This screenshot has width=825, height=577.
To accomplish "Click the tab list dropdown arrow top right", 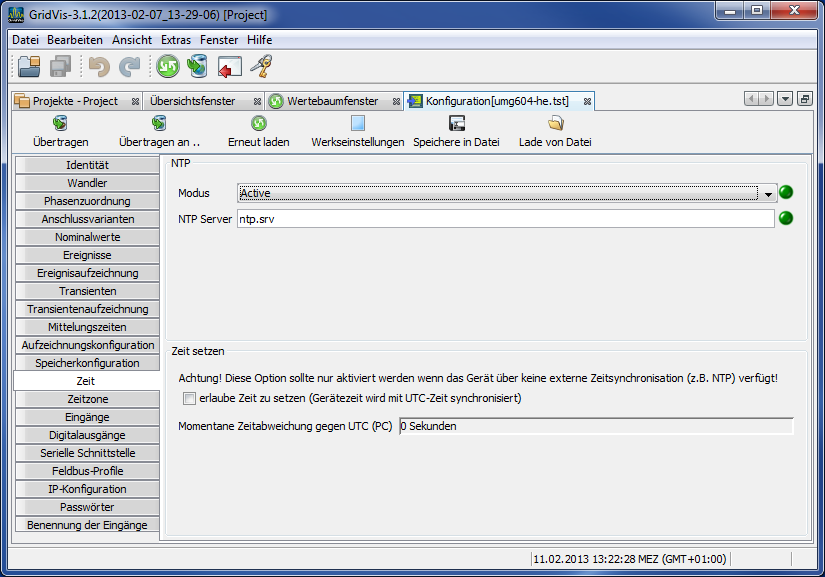I will pyautogui.click(x=785, y=99).
